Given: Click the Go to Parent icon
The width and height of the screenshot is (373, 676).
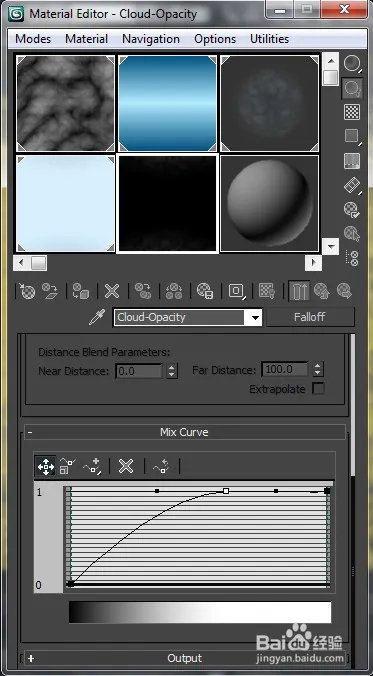Looking at the screenshot, I should tap(320, 291).
